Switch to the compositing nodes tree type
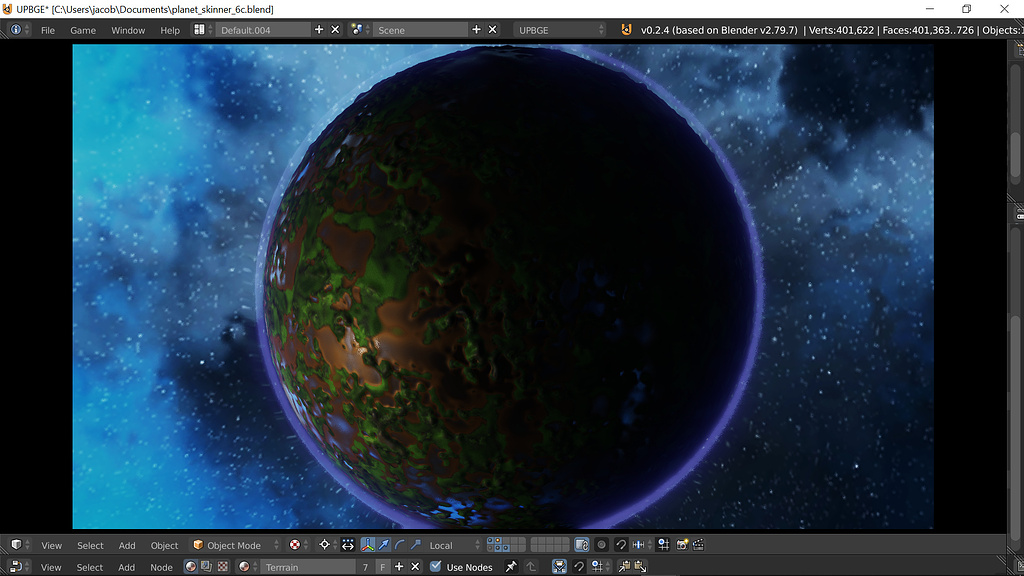1024x576 pixels. [x=206, y=567]
